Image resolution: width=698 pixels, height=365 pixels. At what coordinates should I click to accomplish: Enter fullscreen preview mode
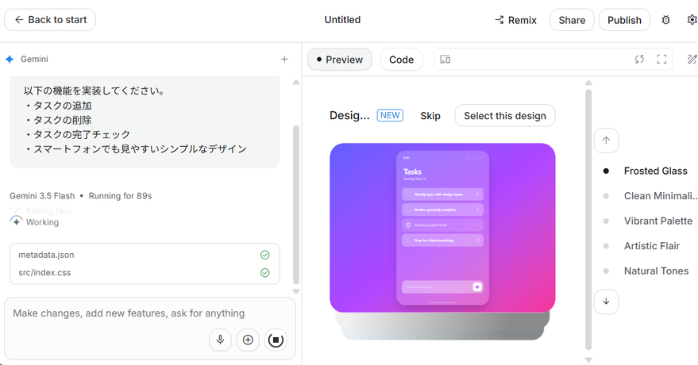tap(661, 59)
